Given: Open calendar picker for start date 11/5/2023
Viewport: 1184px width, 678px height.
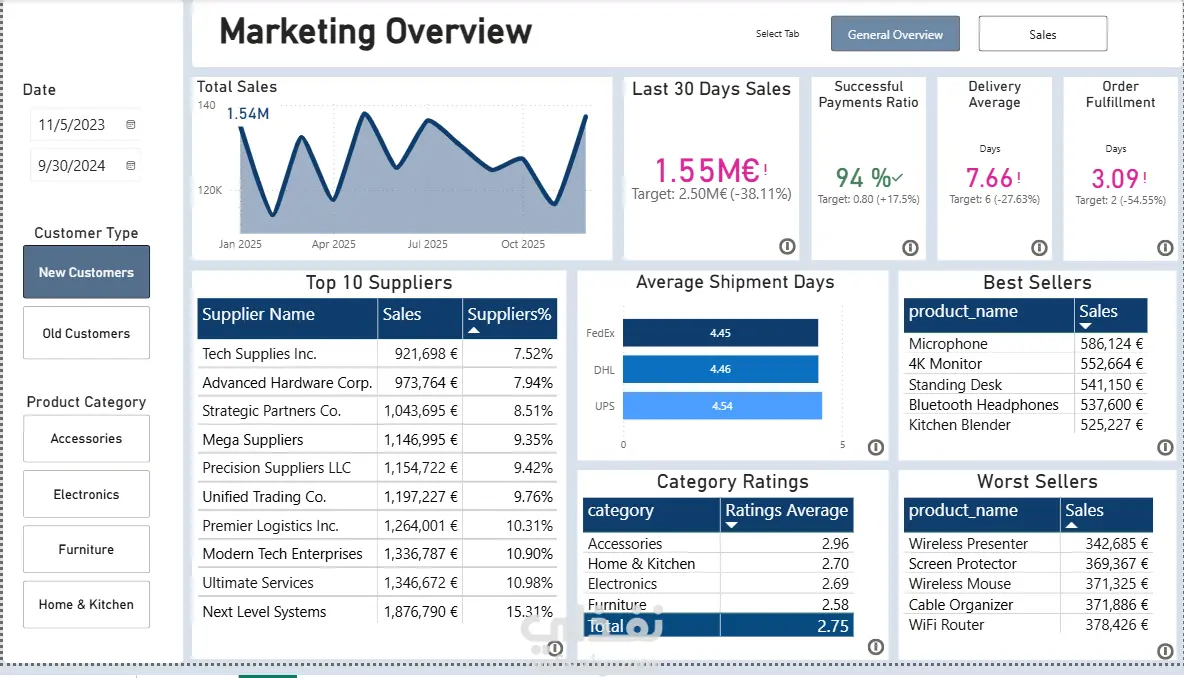Looking at the screenshot, I should click(131, 125).
